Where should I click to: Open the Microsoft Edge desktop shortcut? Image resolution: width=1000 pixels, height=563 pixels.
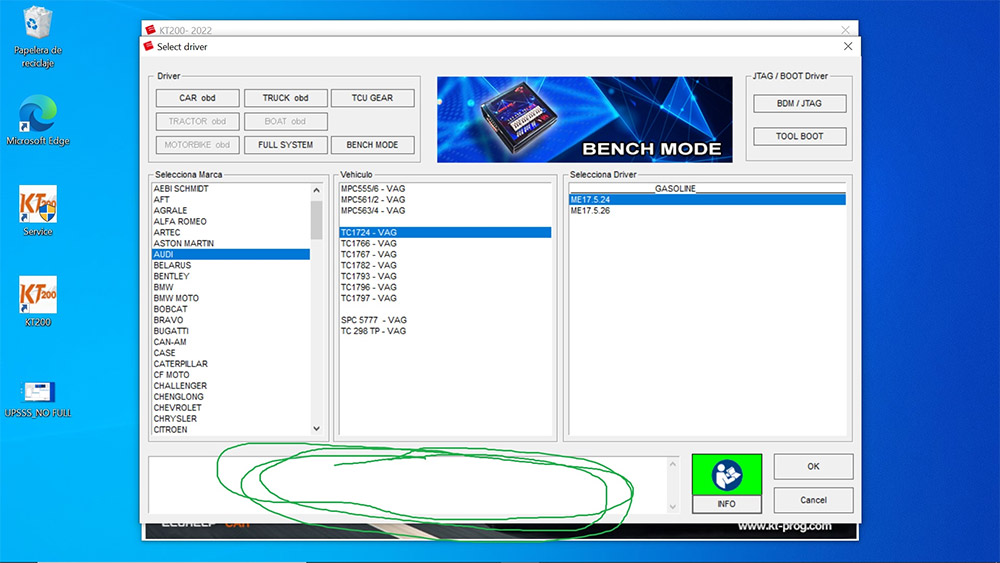click(x=38, y=120)
